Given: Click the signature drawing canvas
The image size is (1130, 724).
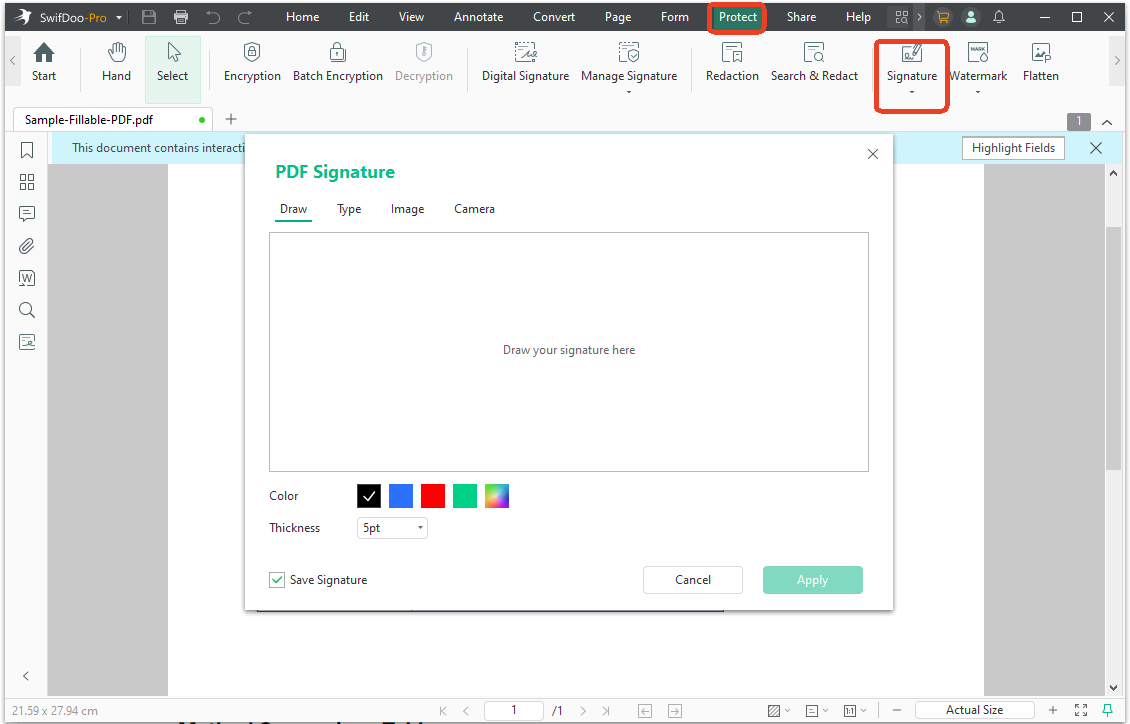Looking at the screenshot, I should tap(569, 352).
